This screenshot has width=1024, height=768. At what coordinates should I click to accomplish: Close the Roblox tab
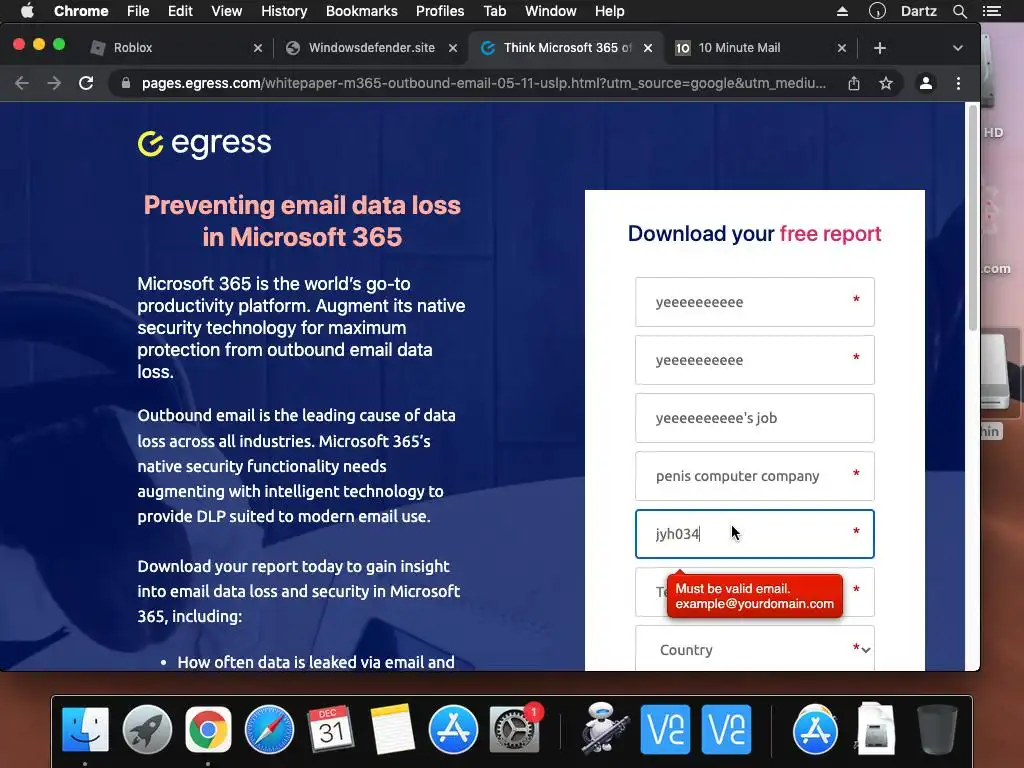[x=258, y=48]
